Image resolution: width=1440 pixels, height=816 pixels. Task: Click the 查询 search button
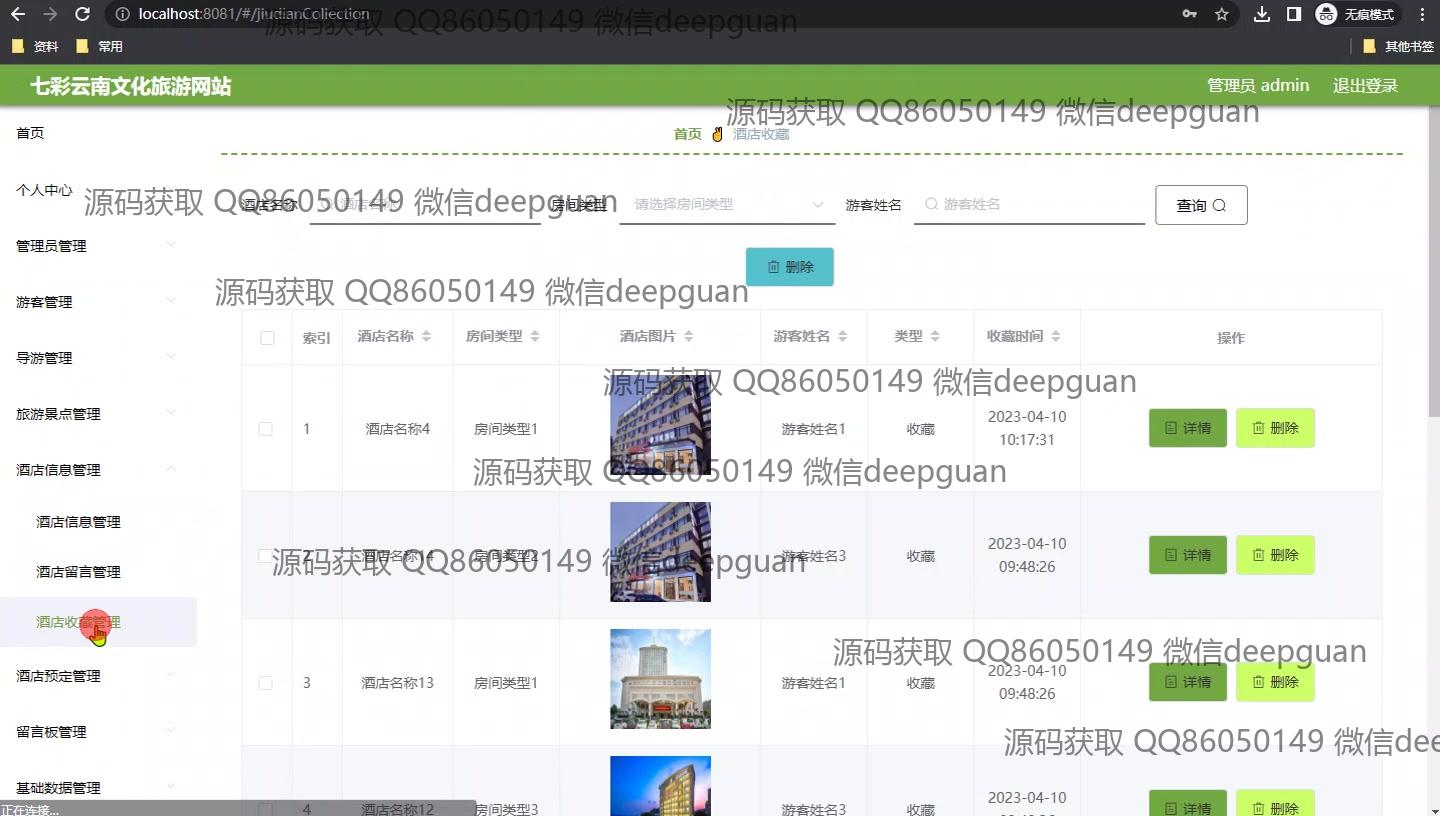(1201, 205)
